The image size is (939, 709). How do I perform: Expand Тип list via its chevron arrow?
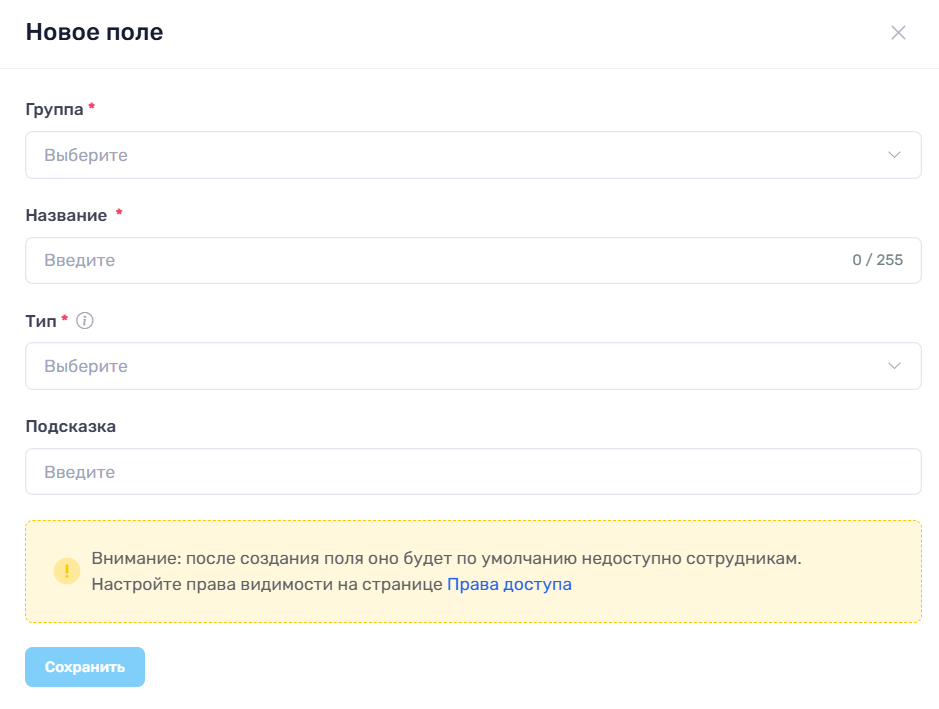pyautogui.click(x=894, y=366)
